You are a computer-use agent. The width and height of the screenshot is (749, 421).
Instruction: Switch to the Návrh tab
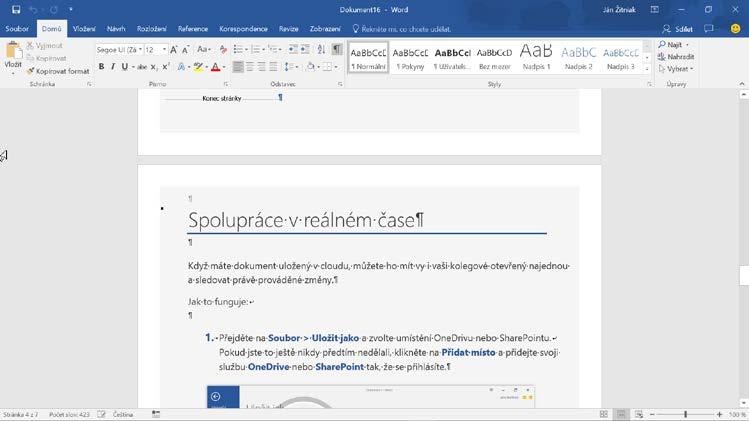(x=116, y=29)
